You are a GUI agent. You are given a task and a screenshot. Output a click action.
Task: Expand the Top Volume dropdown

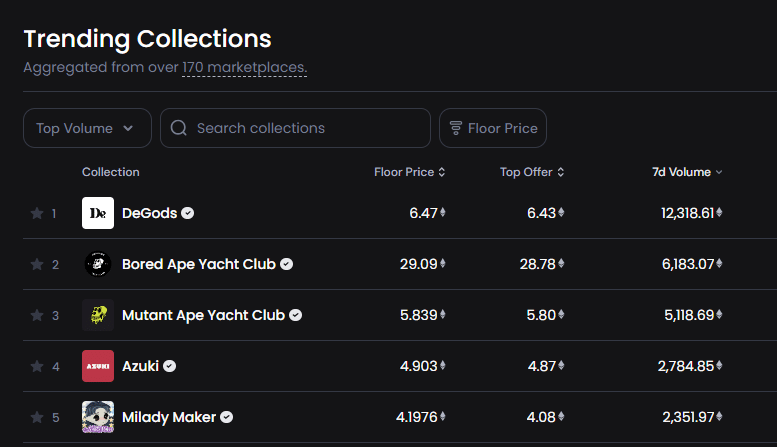pos(87,128)
